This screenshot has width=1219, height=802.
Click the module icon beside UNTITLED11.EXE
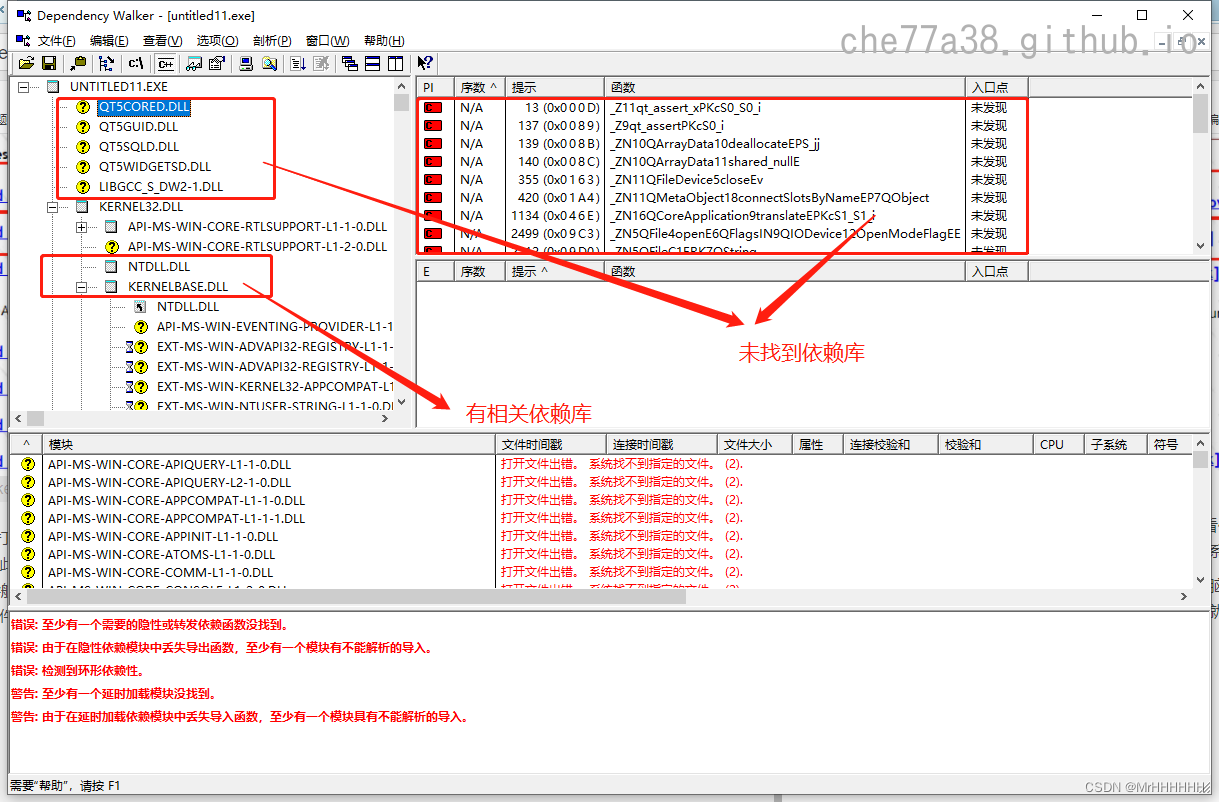tap(53, 87)
